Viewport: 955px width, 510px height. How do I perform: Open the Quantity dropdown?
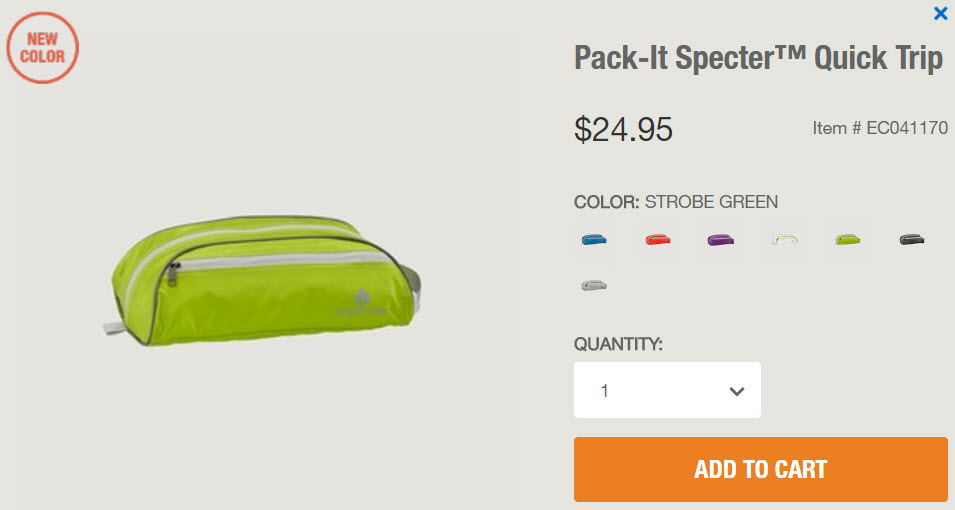point(667,390)
